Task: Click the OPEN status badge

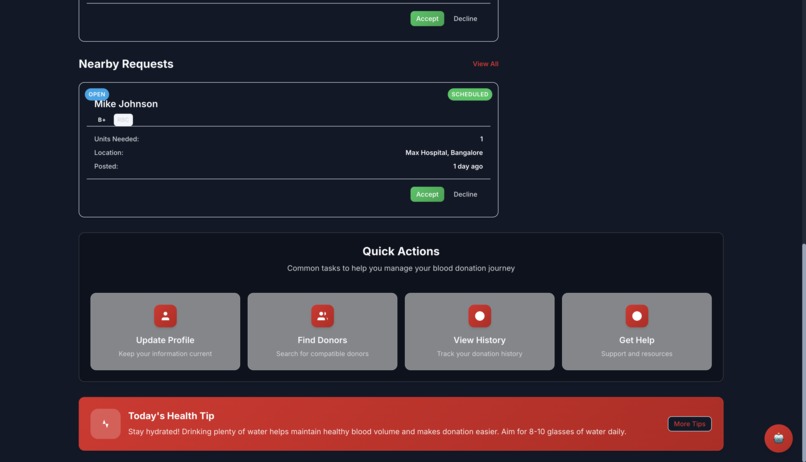Action: 97,94
